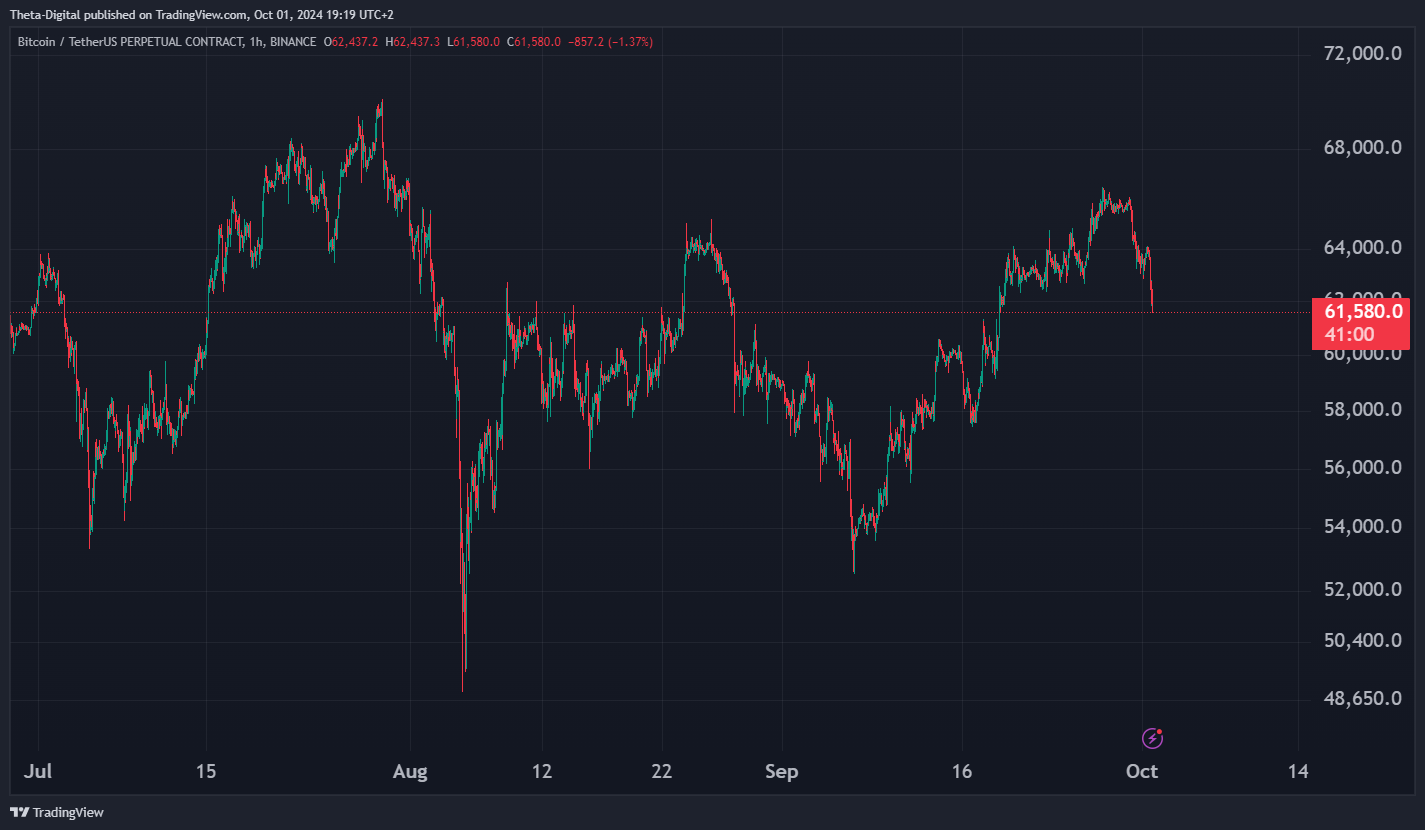Viewport: 1425px width, 830px height.
Task: Click the 22 date marker on time axis
Action: coord(662,772)
